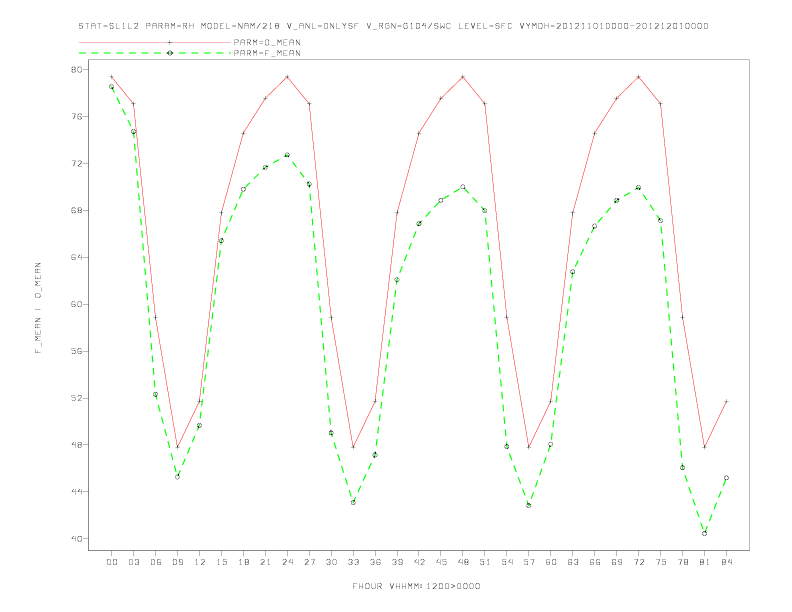Select the green F_MEAN marker at hour 48

(x=463, y=187)
